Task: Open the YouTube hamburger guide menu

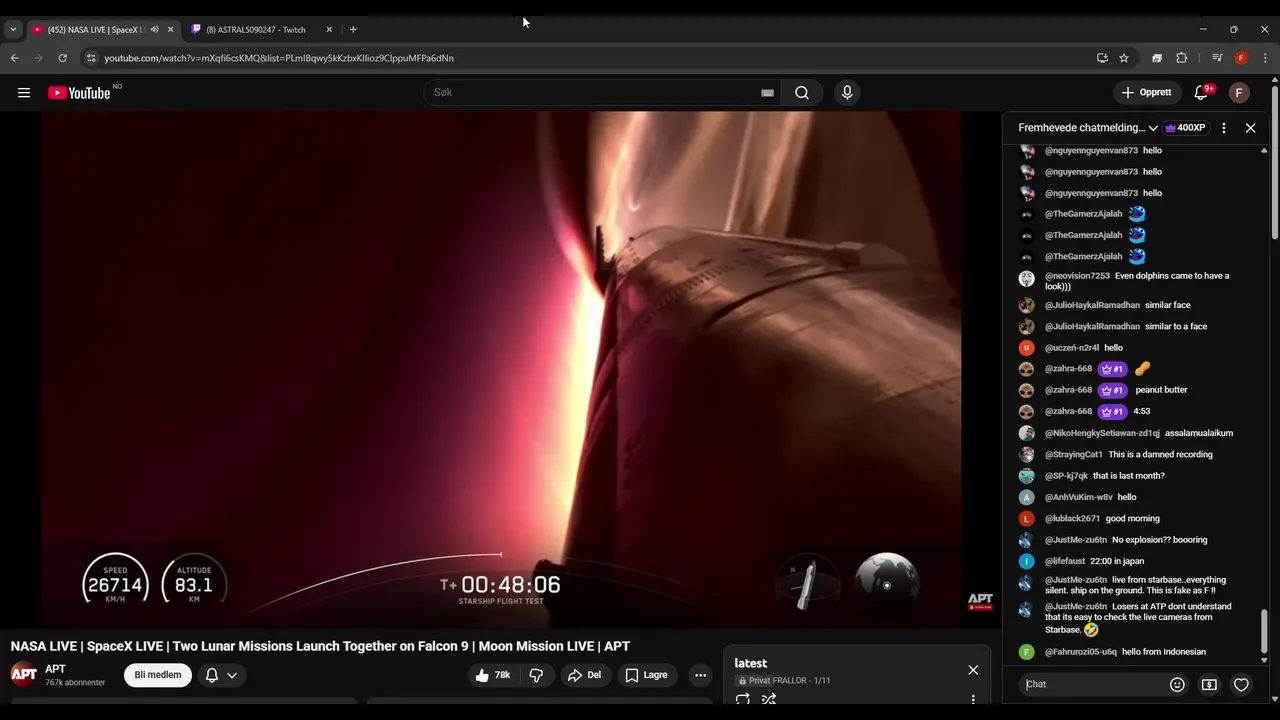Action: click(24, 93)
